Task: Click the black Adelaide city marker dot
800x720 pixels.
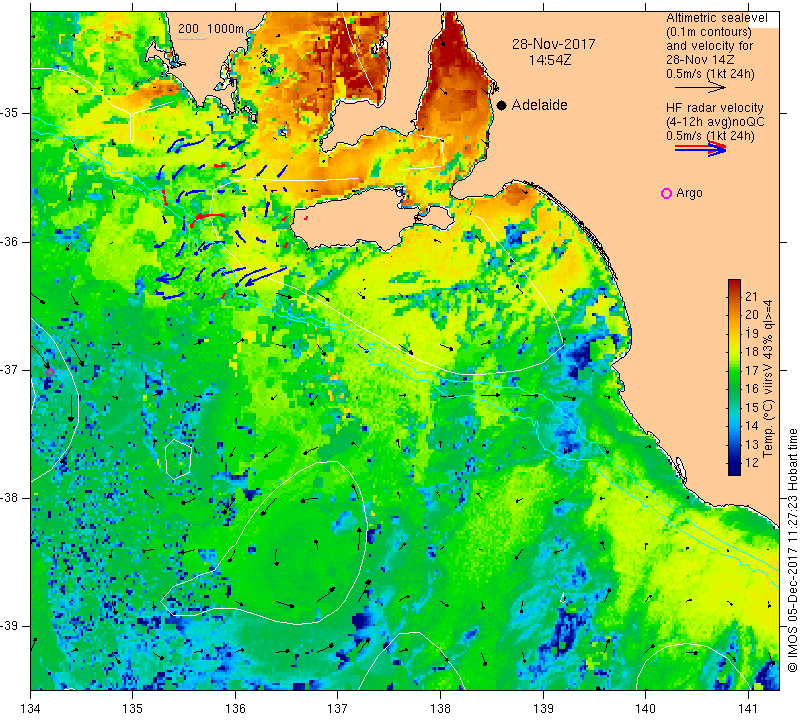Action: coord(502,105)
